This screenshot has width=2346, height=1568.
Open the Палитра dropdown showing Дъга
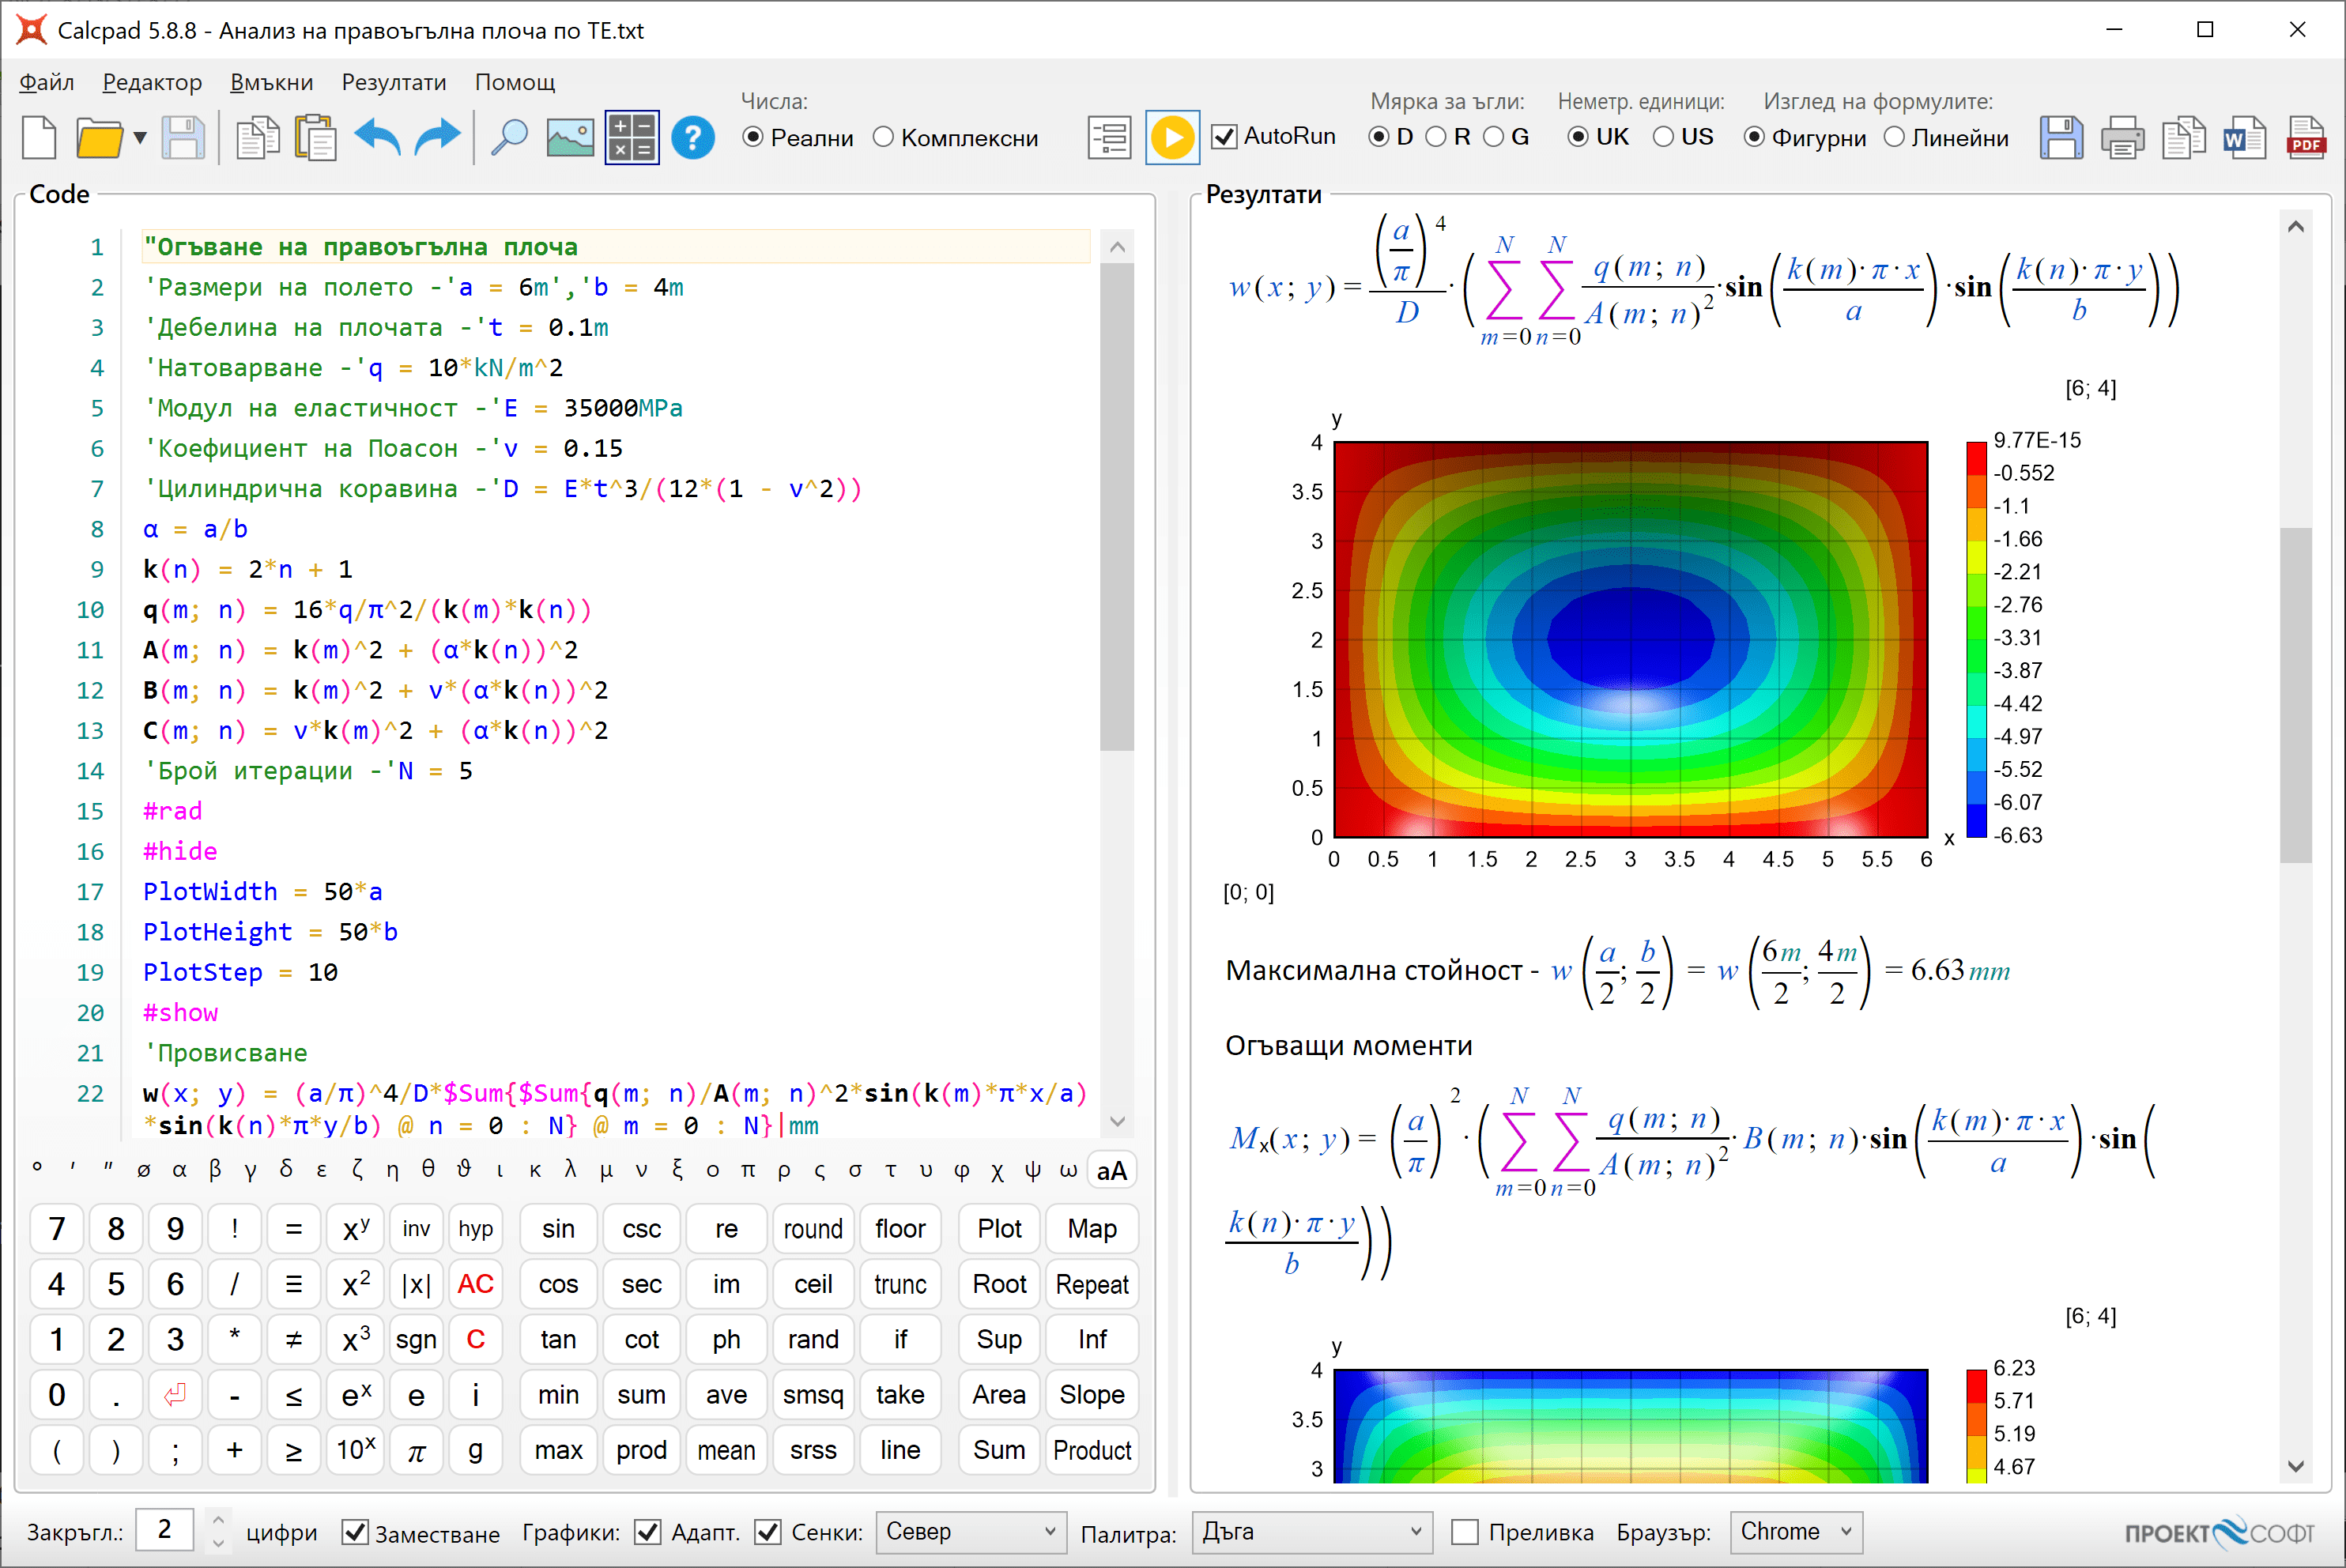[x=1311, y=1532]
